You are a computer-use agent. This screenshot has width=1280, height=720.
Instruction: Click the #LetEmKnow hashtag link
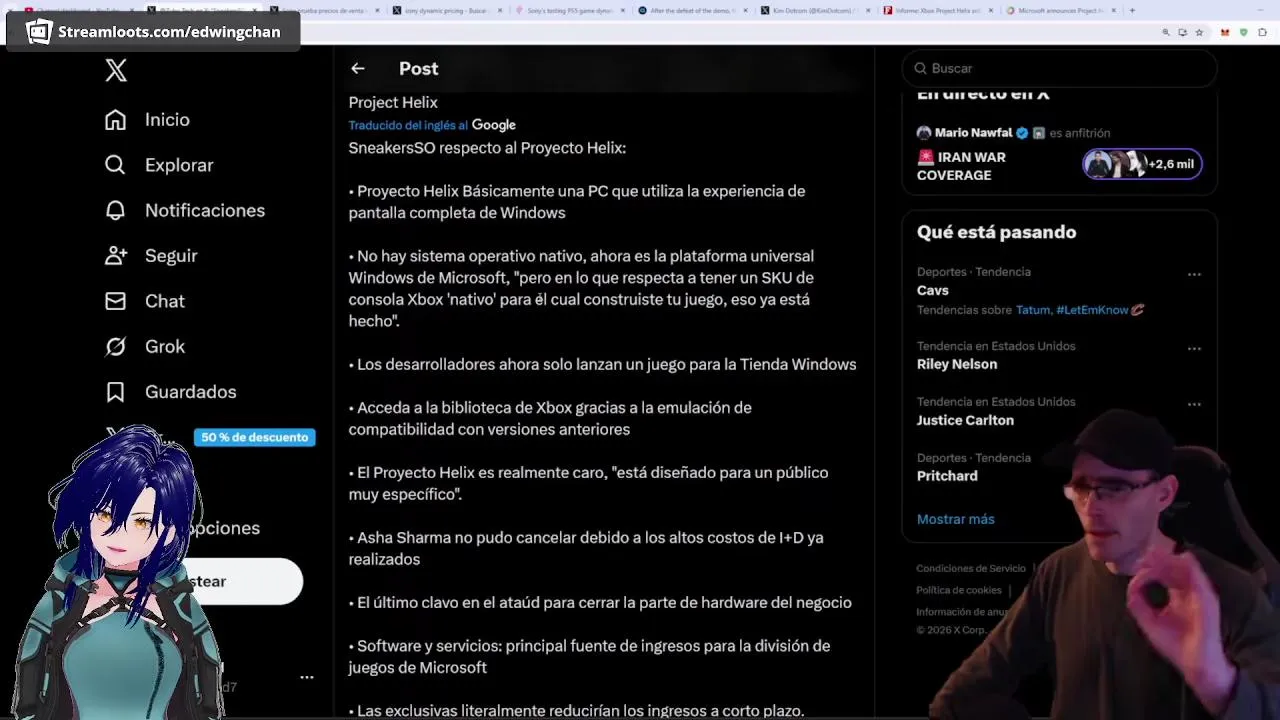pyautogui.click(x=1092, y=310)
